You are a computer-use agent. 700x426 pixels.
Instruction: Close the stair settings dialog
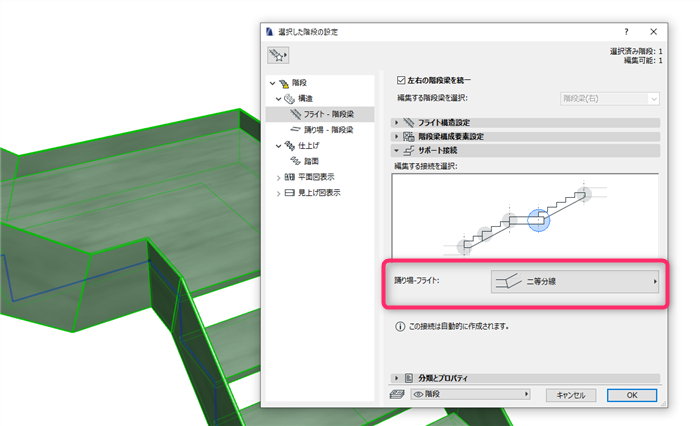[x=654, y=32]
